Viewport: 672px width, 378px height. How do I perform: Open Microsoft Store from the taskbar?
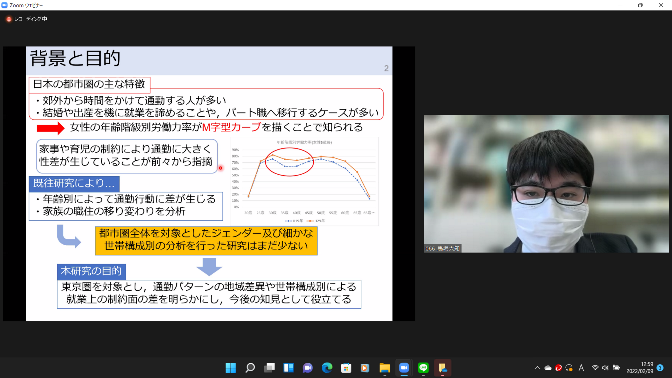[x=346, y=368]
